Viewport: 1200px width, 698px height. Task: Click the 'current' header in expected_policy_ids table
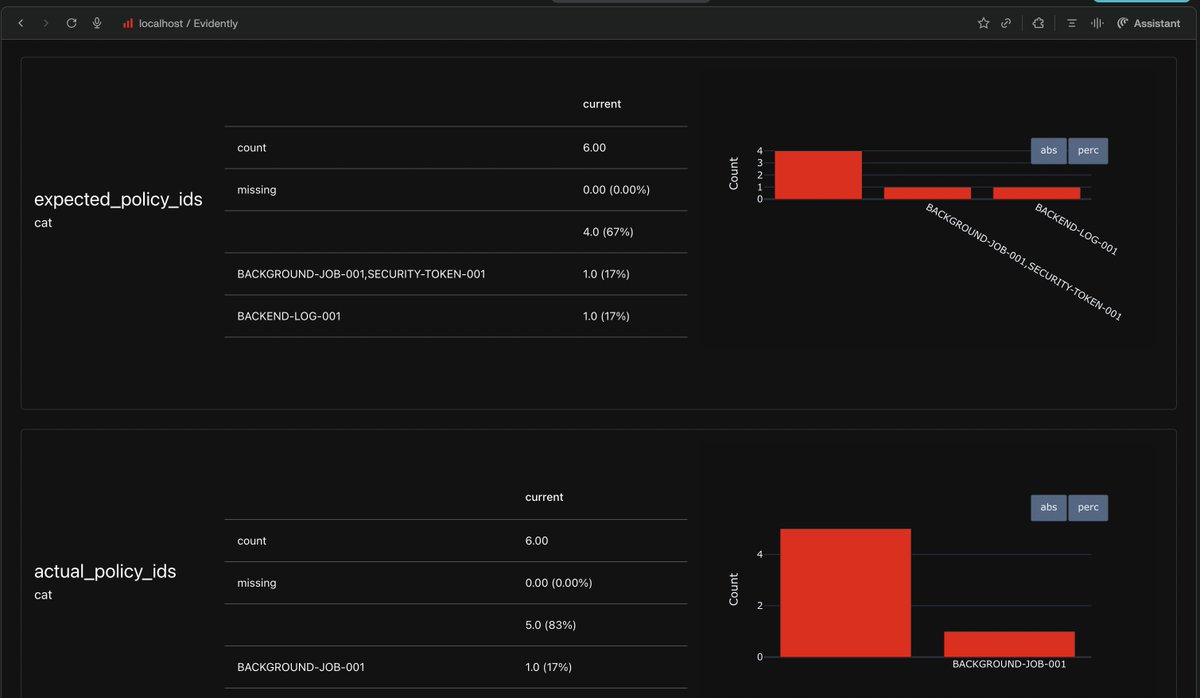point(602,104)
